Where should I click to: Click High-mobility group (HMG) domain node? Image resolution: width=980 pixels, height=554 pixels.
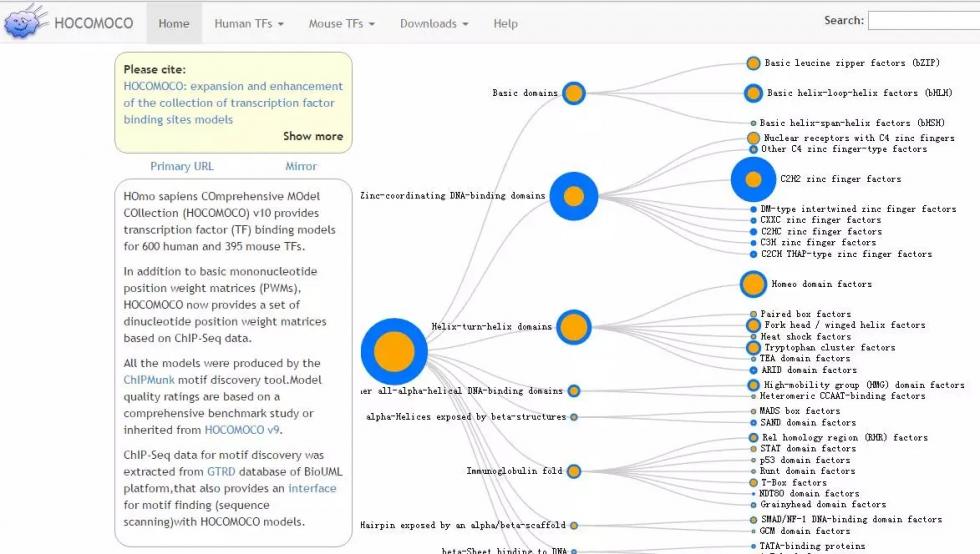(753, 385)
